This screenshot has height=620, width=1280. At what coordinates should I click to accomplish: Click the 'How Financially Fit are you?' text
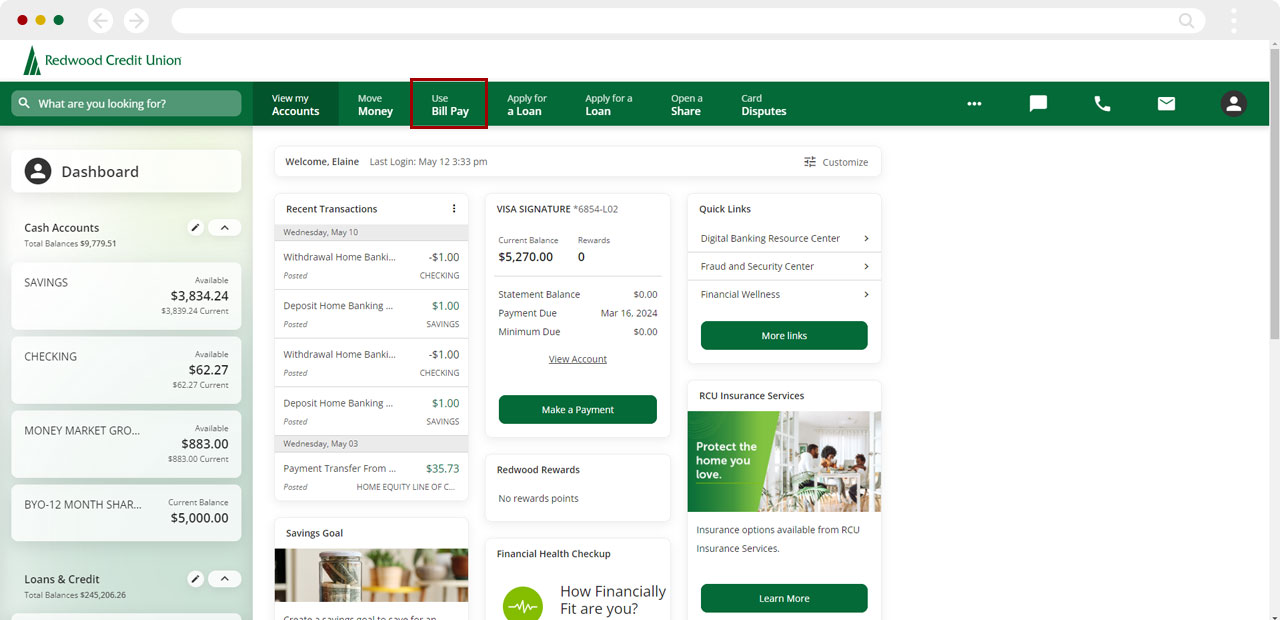pos(612,600)
